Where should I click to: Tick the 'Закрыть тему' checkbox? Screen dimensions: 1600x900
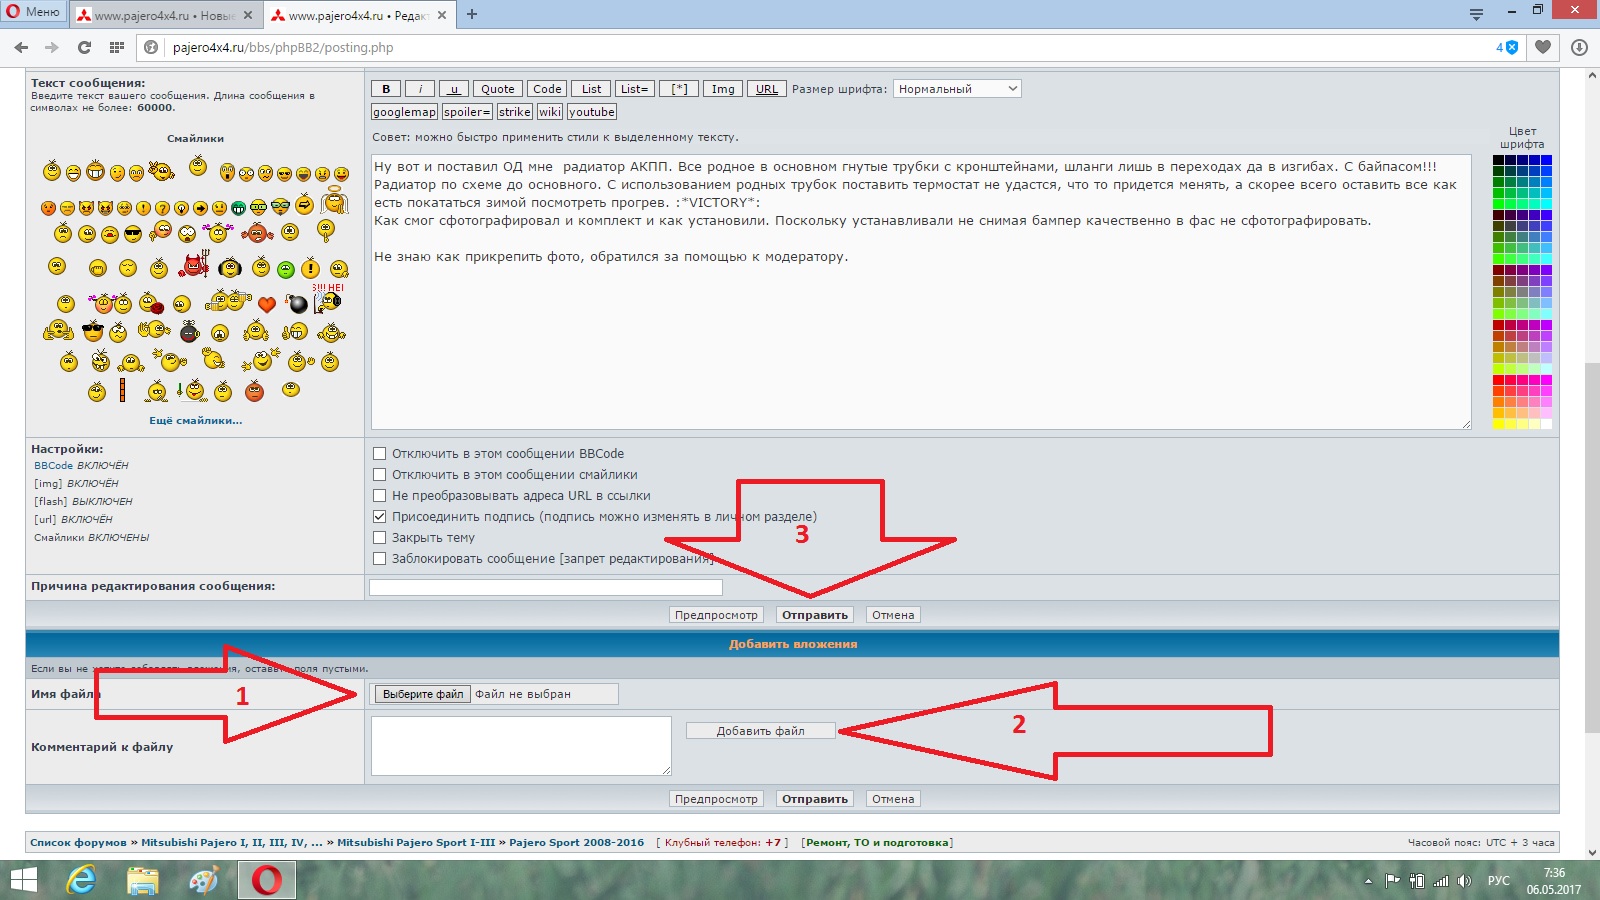(379, 538)
